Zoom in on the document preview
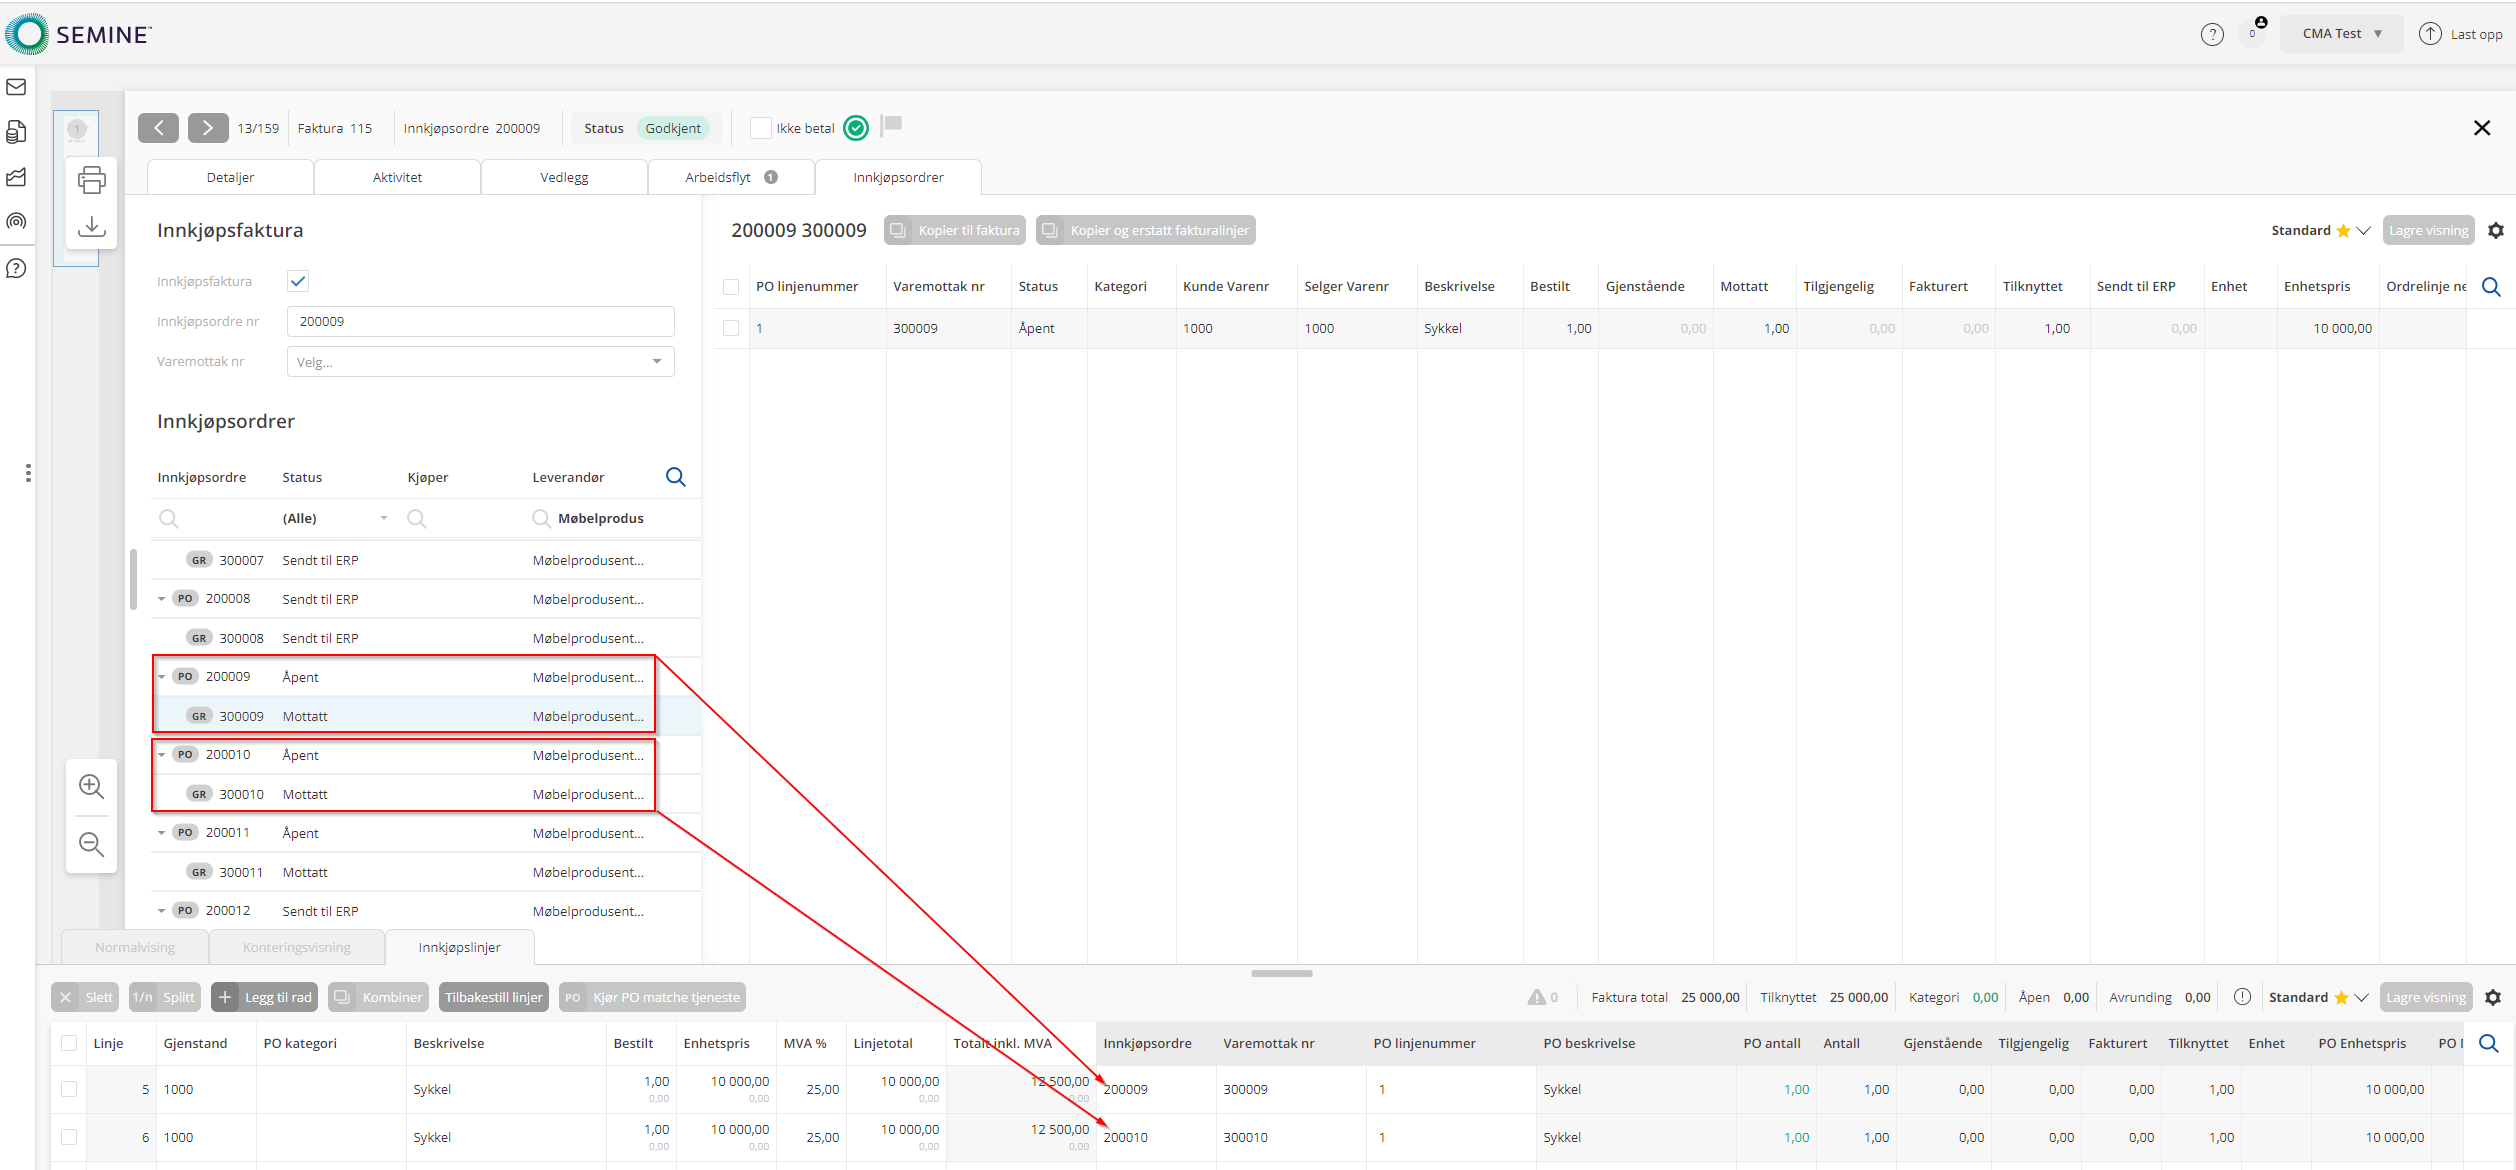Screen dimensions: 2516x1170 point(91,786)
